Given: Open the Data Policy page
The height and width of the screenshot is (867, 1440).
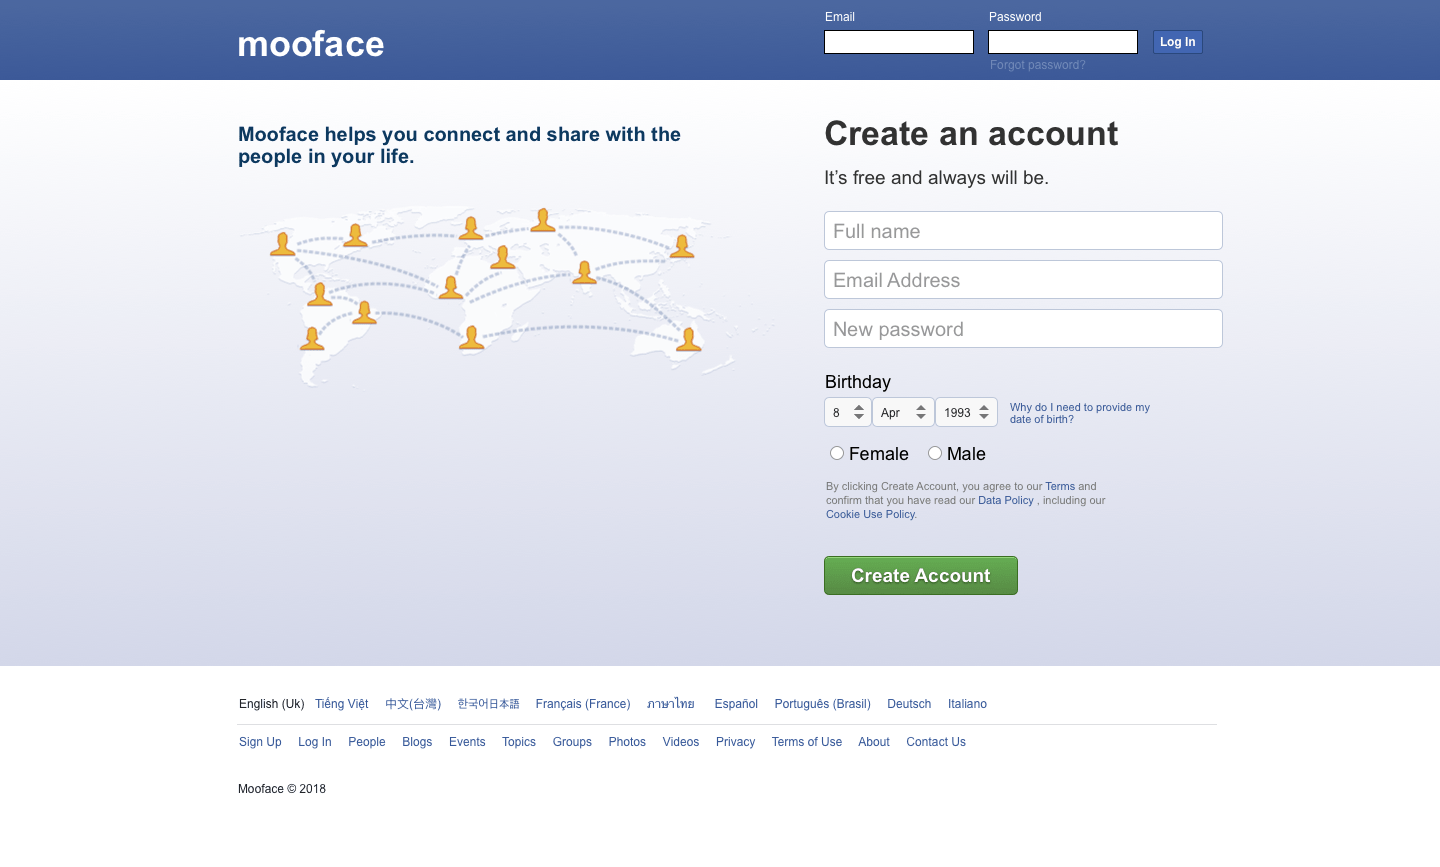Looking at the screenshot, I should [x=1005, y=500].
